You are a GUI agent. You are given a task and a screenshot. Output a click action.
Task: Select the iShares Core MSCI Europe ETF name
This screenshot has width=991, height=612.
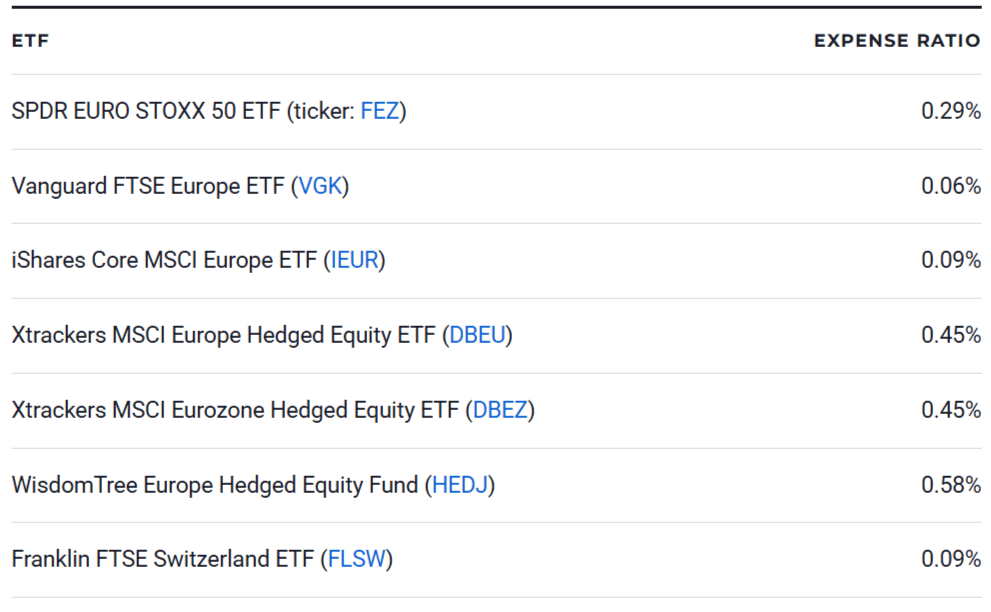[x=165, y=260]
